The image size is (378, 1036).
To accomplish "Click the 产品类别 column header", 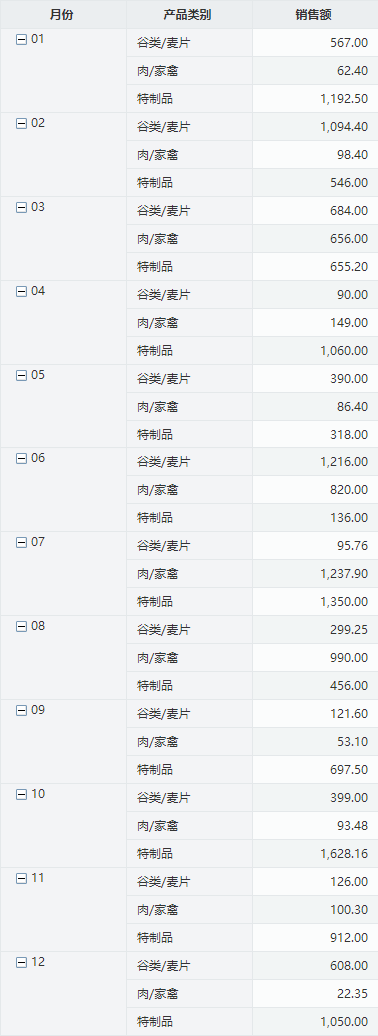I will (189, 15).
